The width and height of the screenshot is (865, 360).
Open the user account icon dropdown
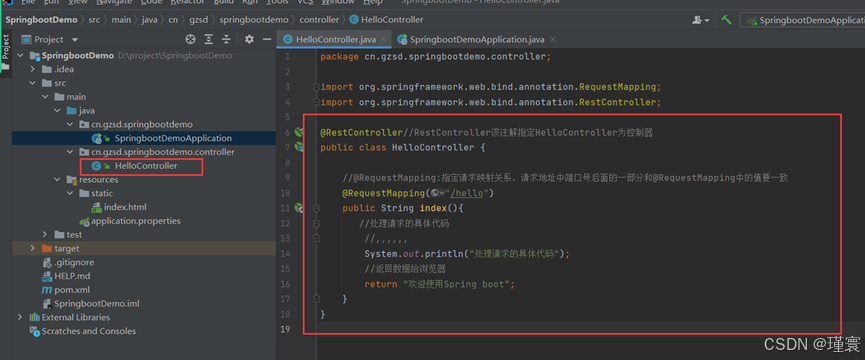point(701,20)
